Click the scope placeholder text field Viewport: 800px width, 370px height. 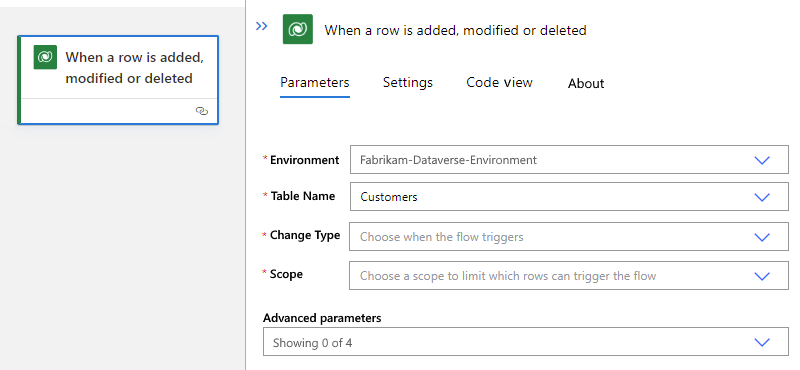[569, 276]
